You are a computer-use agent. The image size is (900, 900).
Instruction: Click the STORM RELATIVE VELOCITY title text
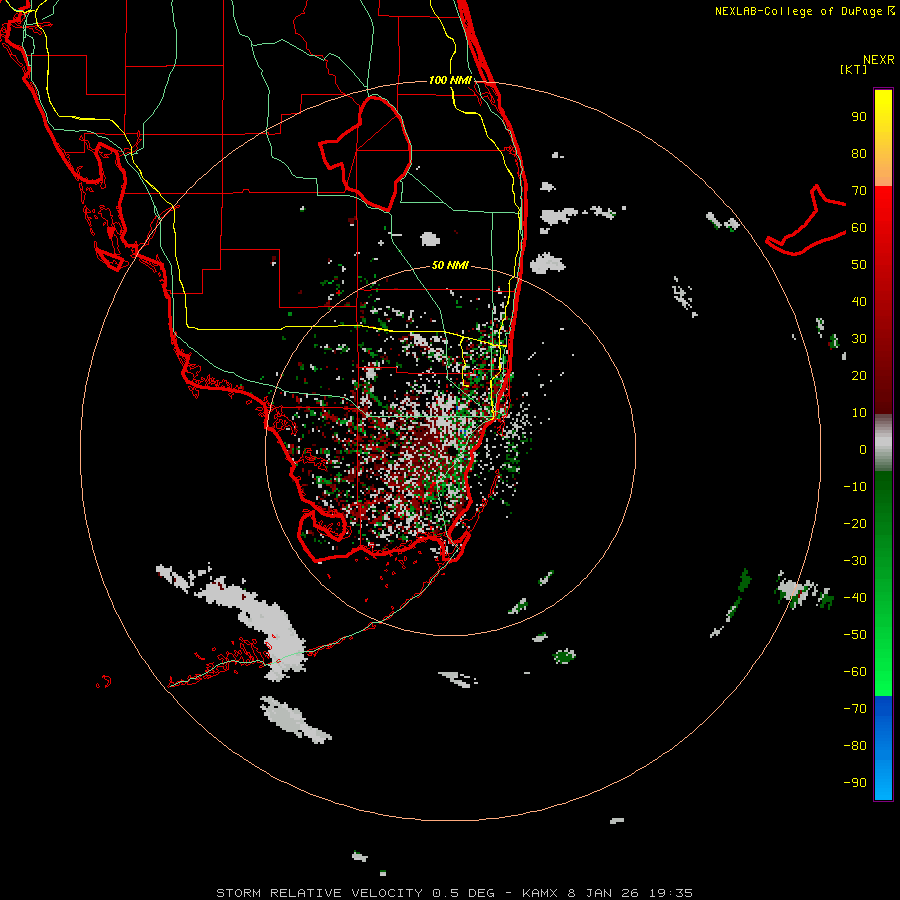[319, 893]
